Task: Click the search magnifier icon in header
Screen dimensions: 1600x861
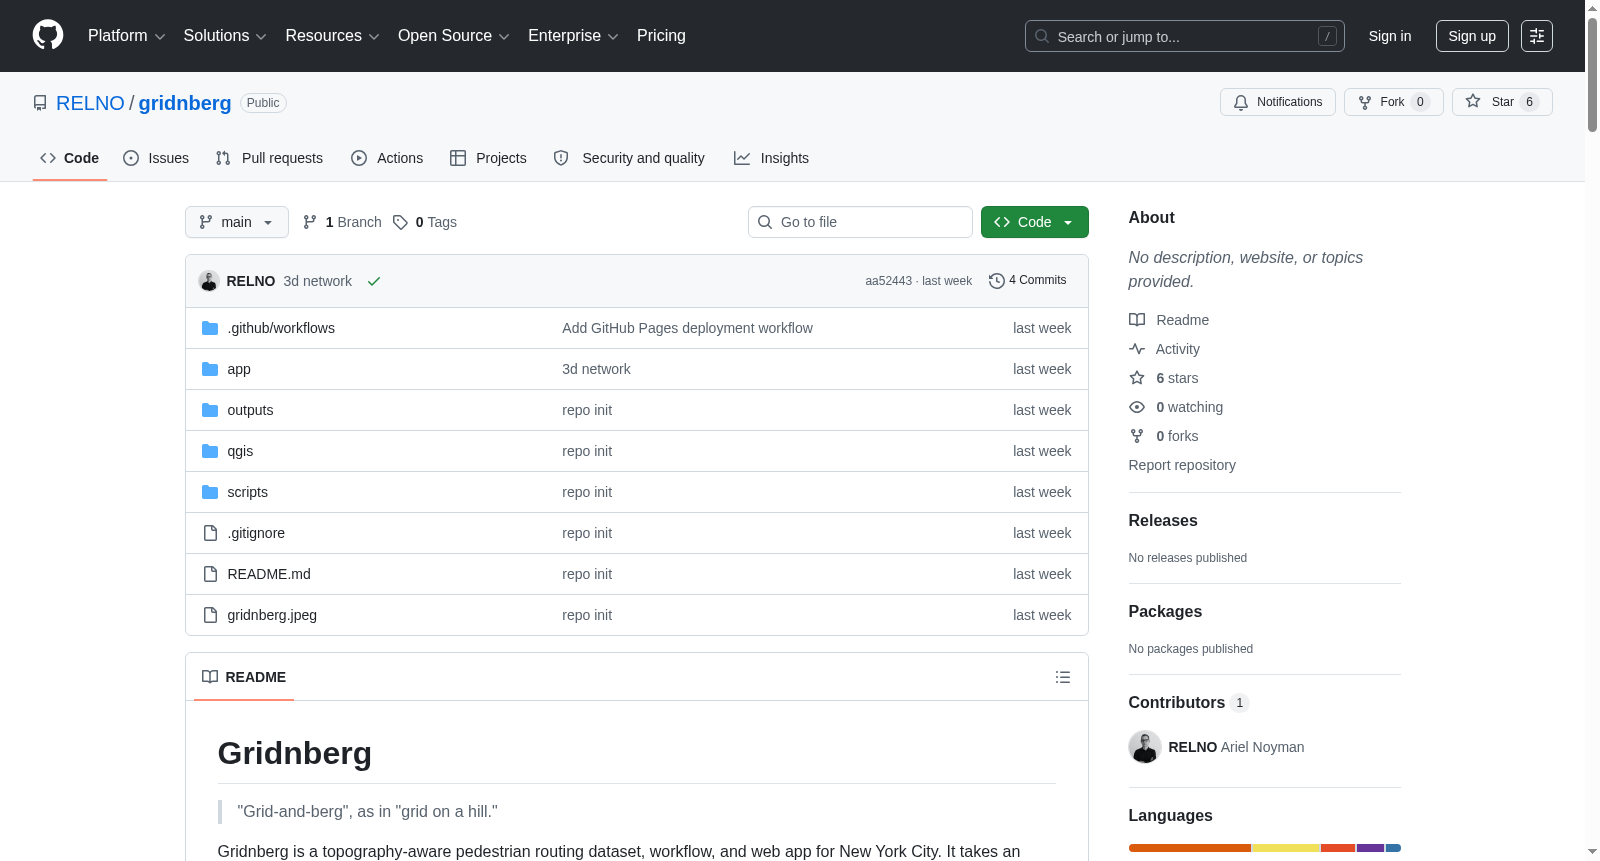Action: tap(1042, 36)
